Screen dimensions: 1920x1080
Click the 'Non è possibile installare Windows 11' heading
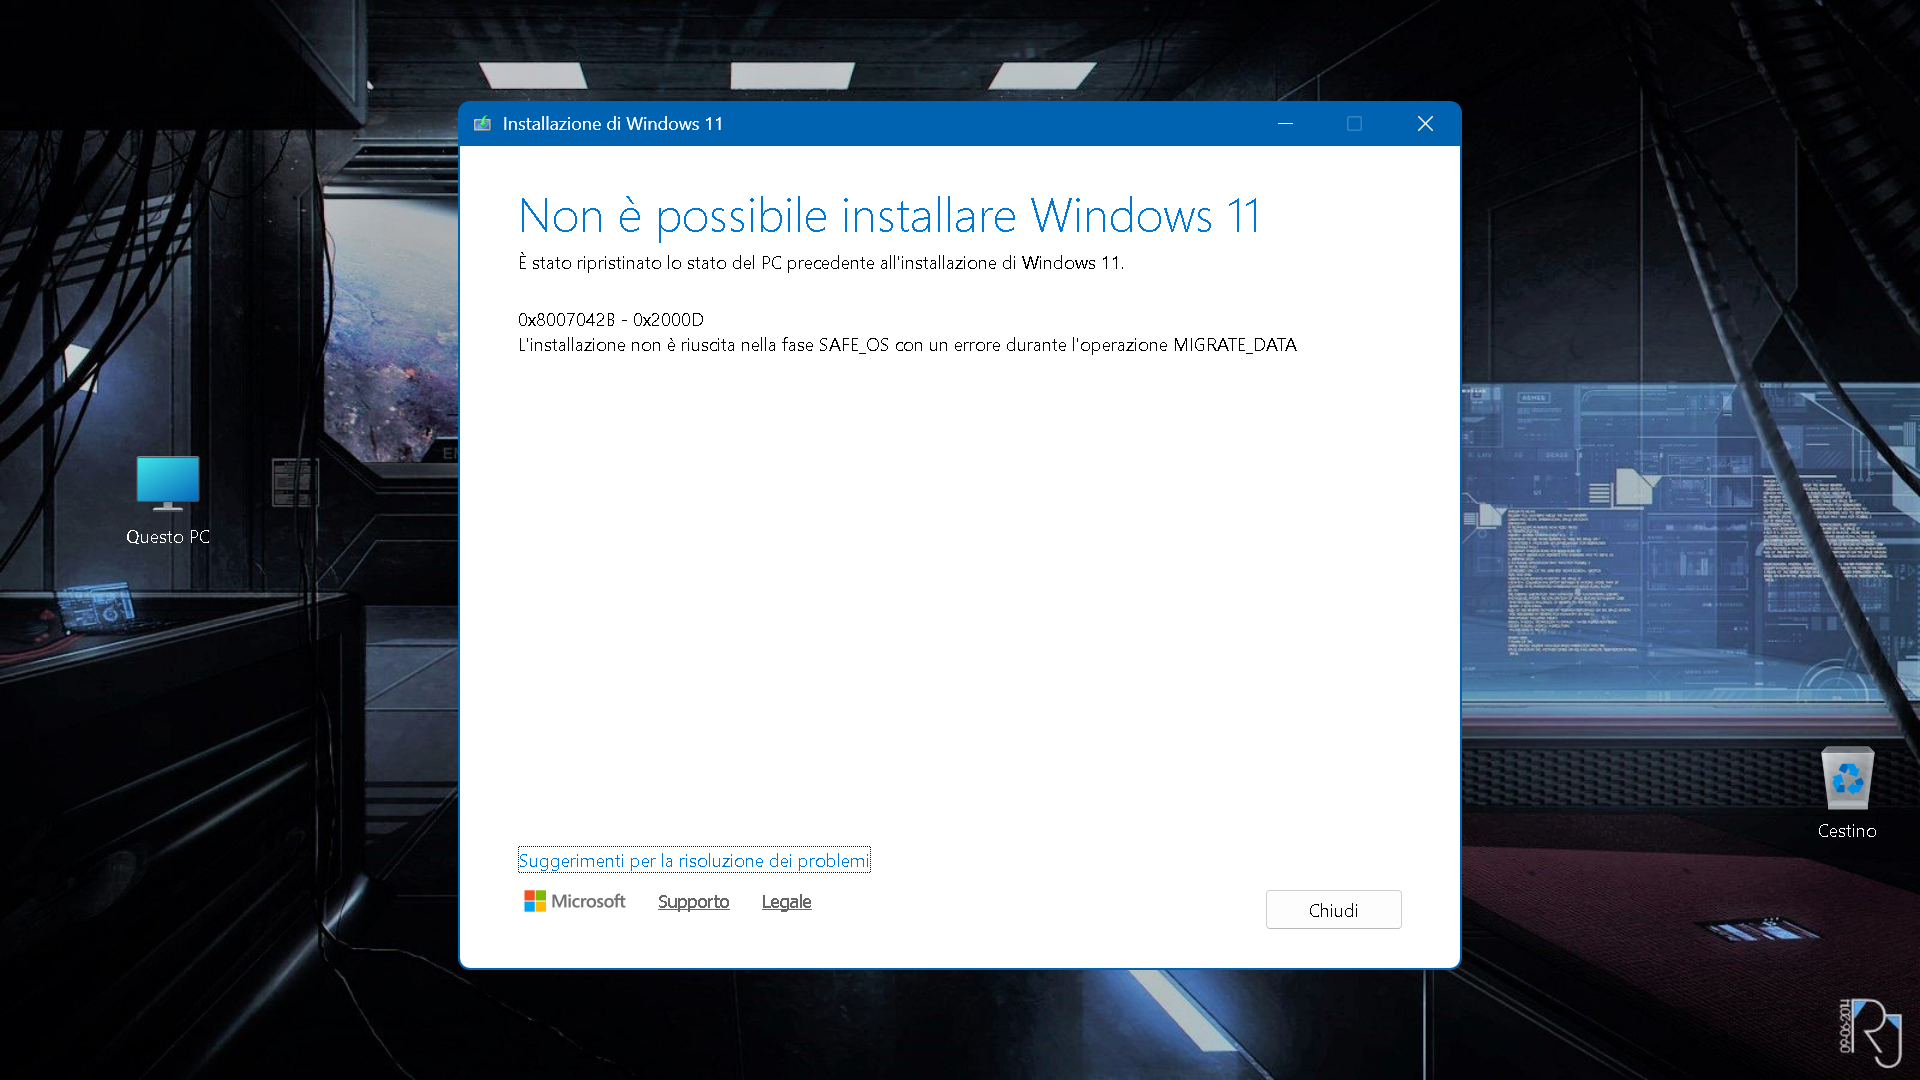pyautogui.click(x=890, y=216)
